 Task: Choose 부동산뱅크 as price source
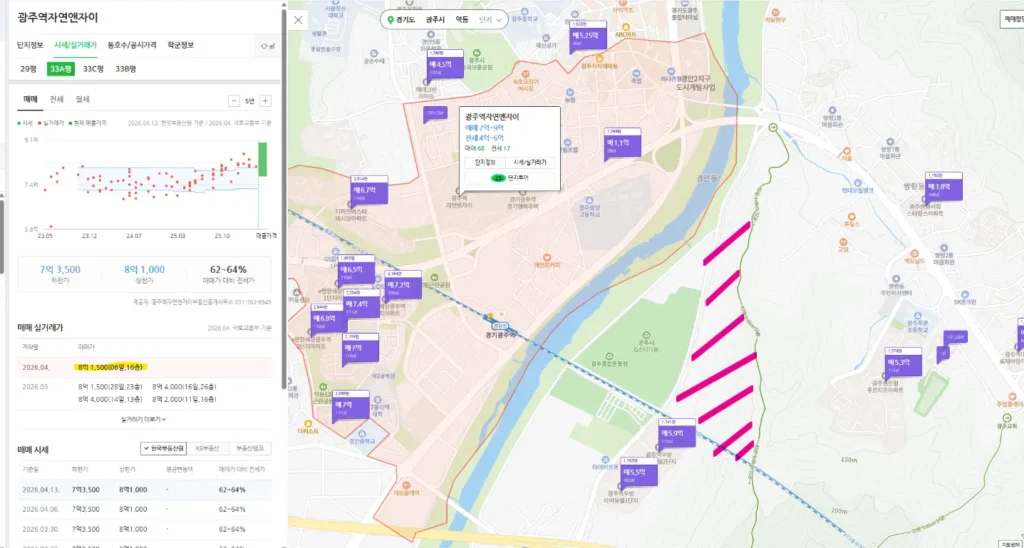click(250, 449)
